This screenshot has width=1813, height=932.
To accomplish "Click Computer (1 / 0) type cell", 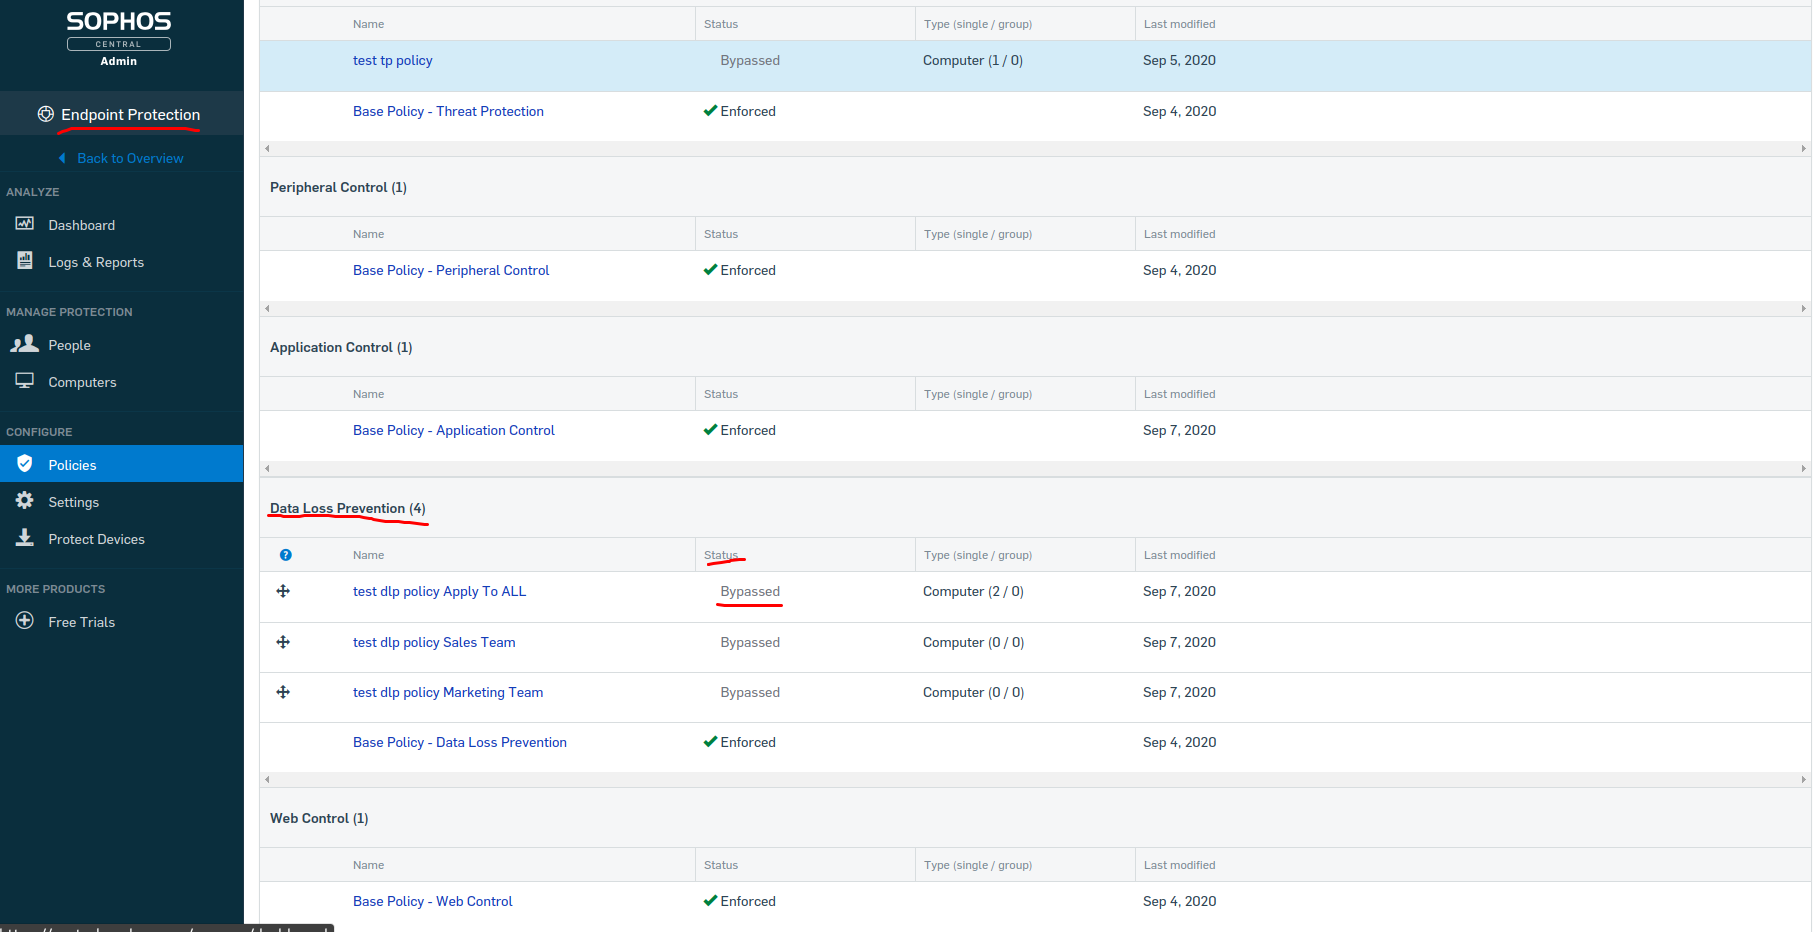I will [973, 60].
